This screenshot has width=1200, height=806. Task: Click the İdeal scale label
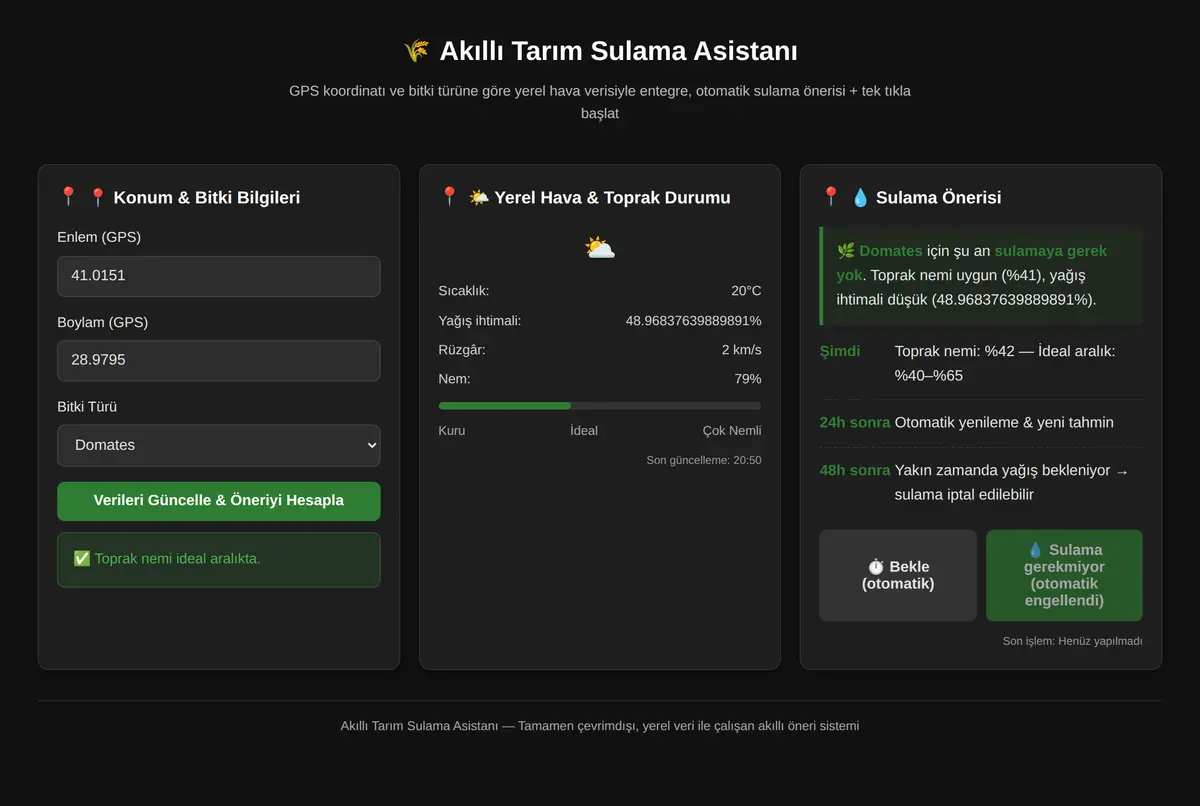pos(584,430)
